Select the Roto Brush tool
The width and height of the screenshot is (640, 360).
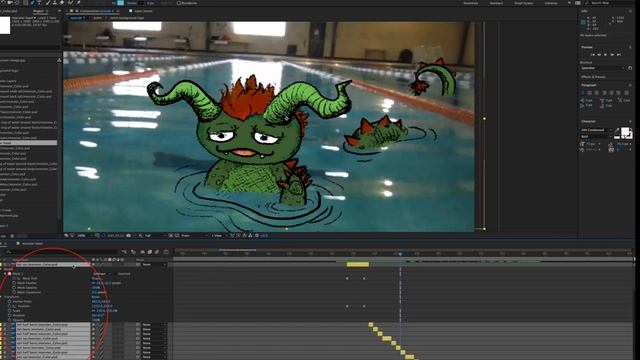pos(70,2)
